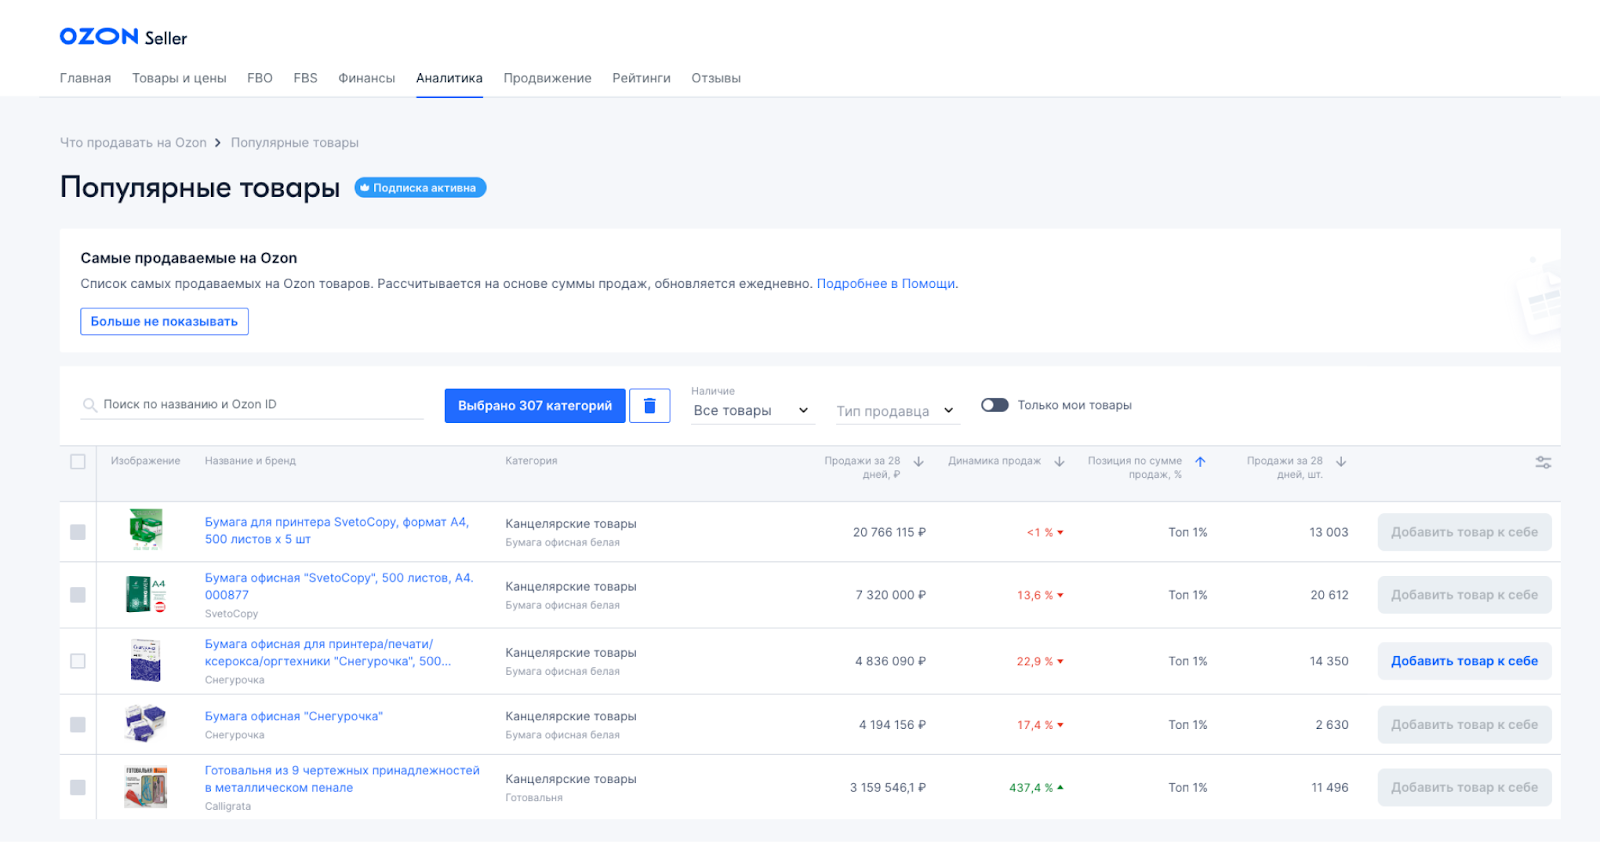Open the SvetoCopy 5-pack product thumbnail

pyautogui.click(x=146, y=530)
